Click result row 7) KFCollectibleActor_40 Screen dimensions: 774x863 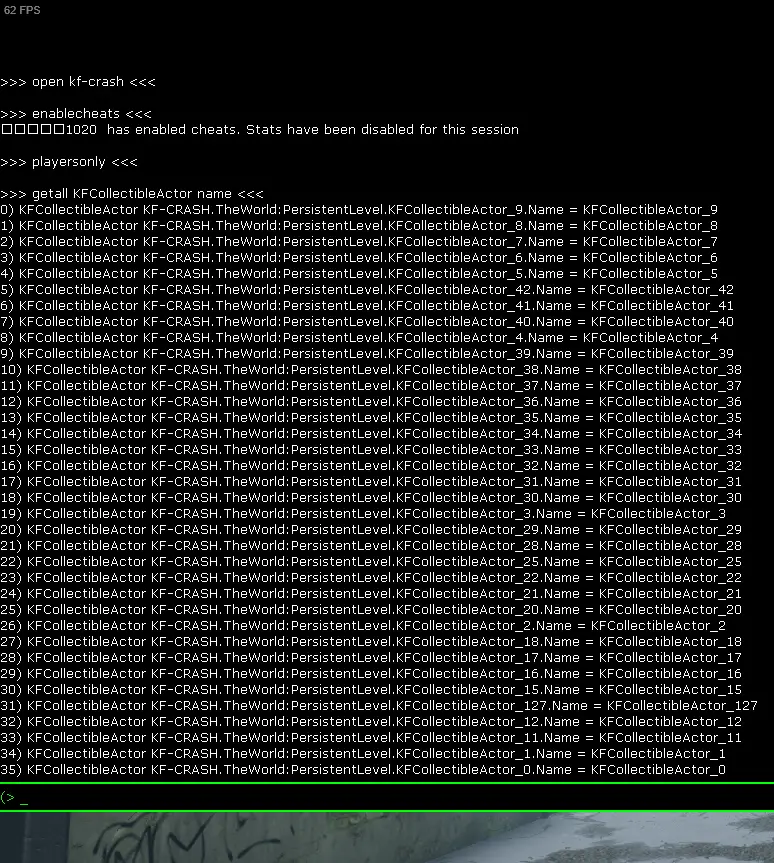pos(367,321)
